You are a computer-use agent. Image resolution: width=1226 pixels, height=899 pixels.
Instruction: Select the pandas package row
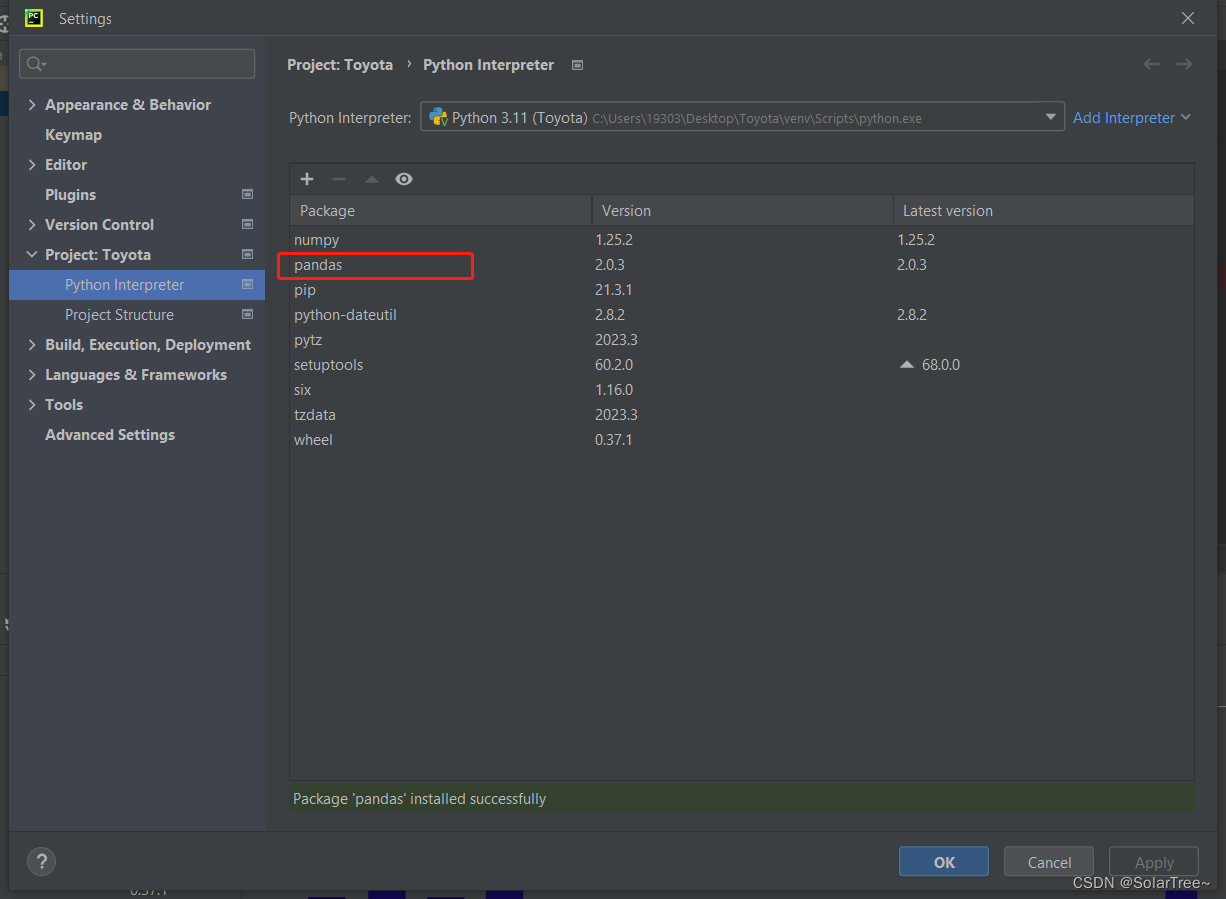click(742, 265)
